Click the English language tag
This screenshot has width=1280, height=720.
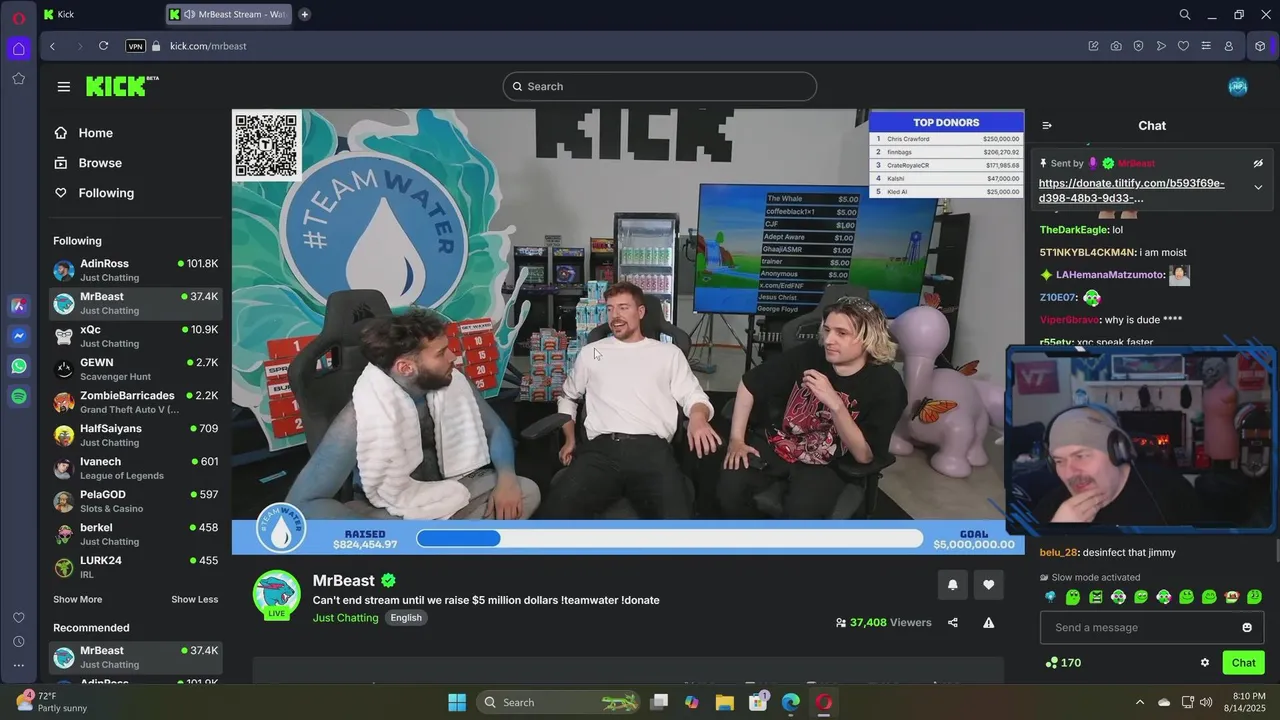(406, 618)
